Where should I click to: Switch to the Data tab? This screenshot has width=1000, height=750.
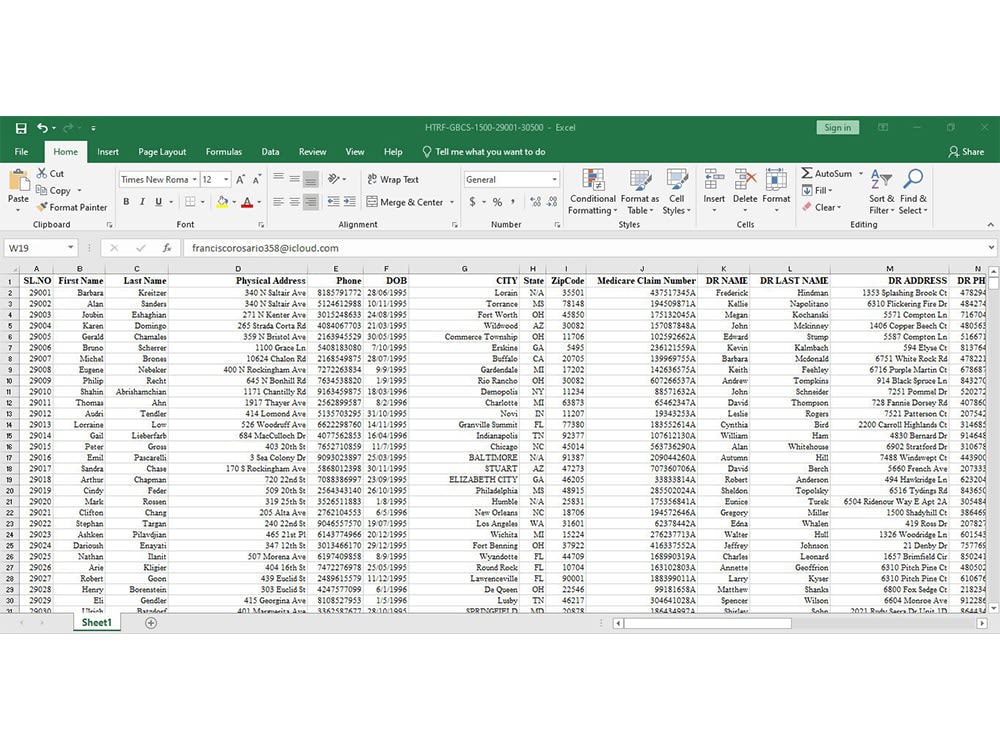270,152
